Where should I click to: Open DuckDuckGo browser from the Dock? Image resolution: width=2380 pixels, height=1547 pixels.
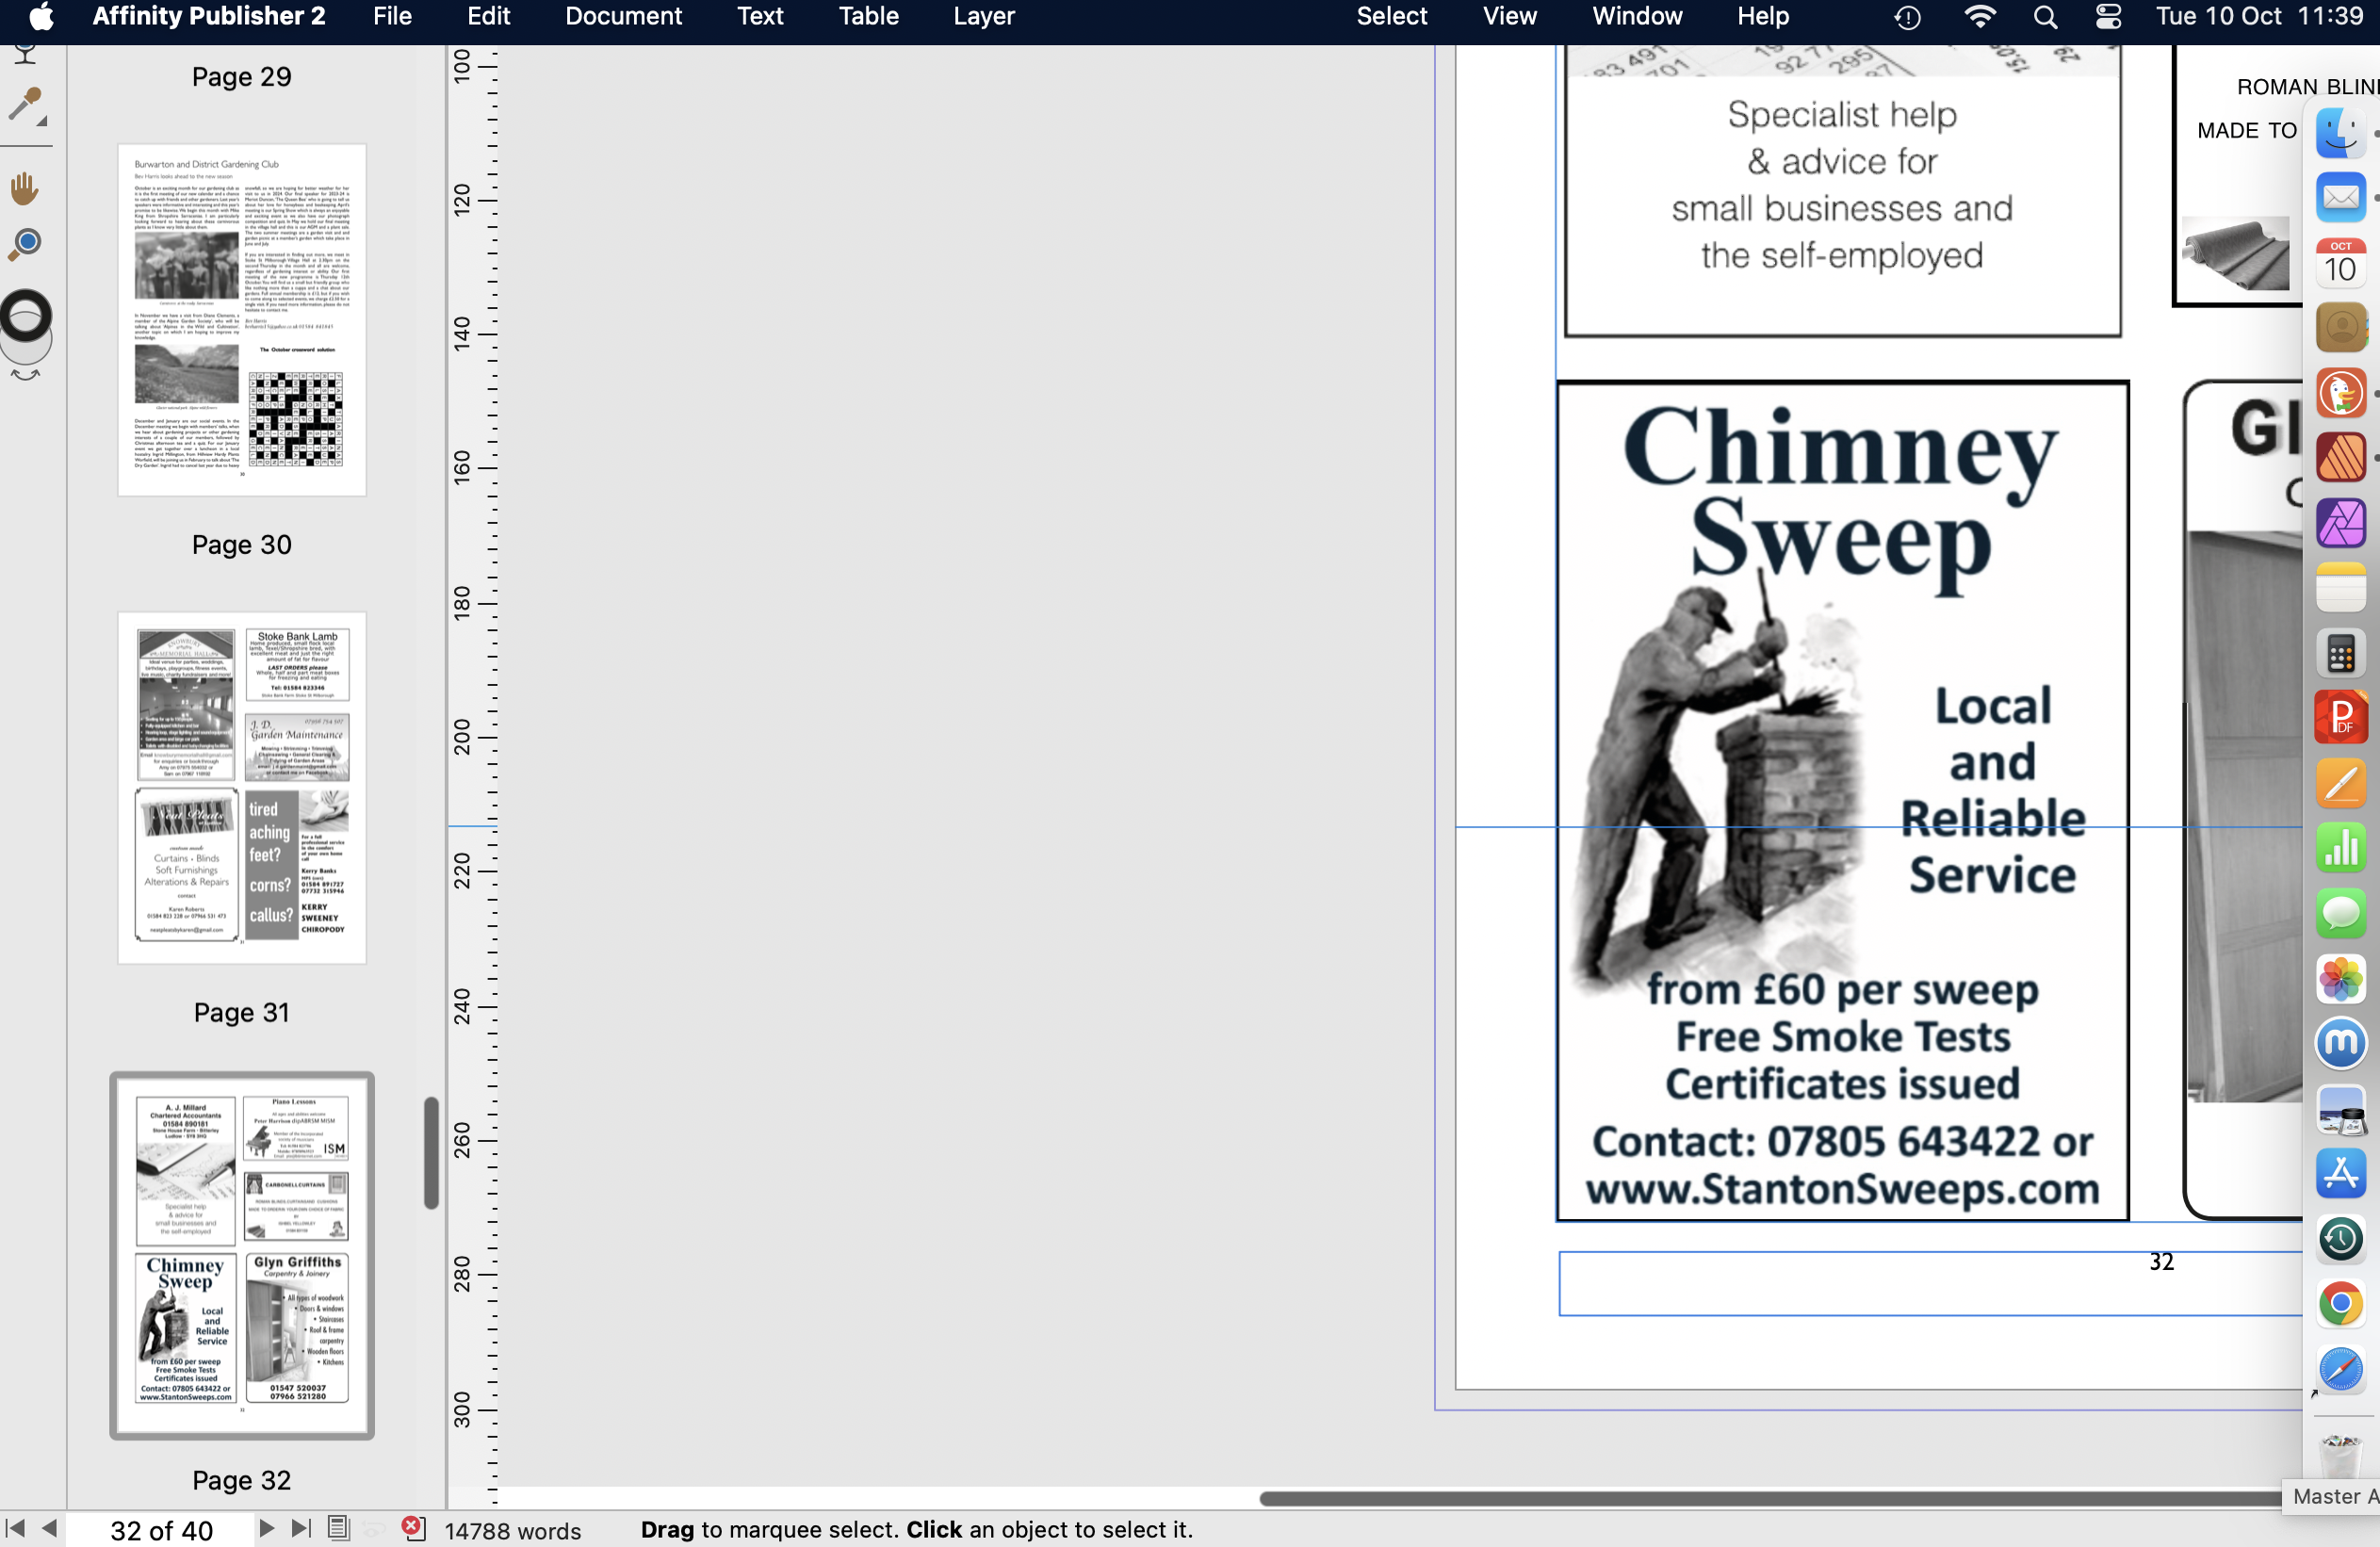[x=2340, y=392]
